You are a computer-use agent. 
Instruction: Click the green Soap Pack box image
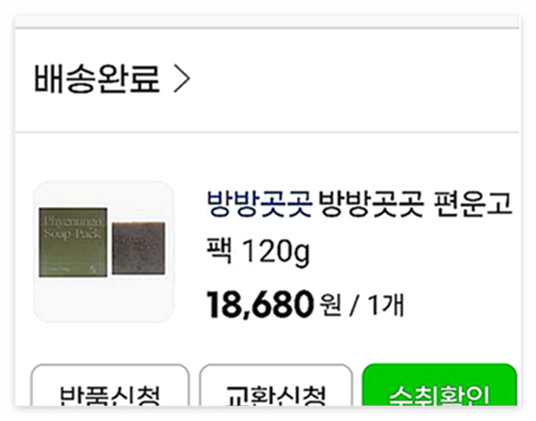[73, 242]
